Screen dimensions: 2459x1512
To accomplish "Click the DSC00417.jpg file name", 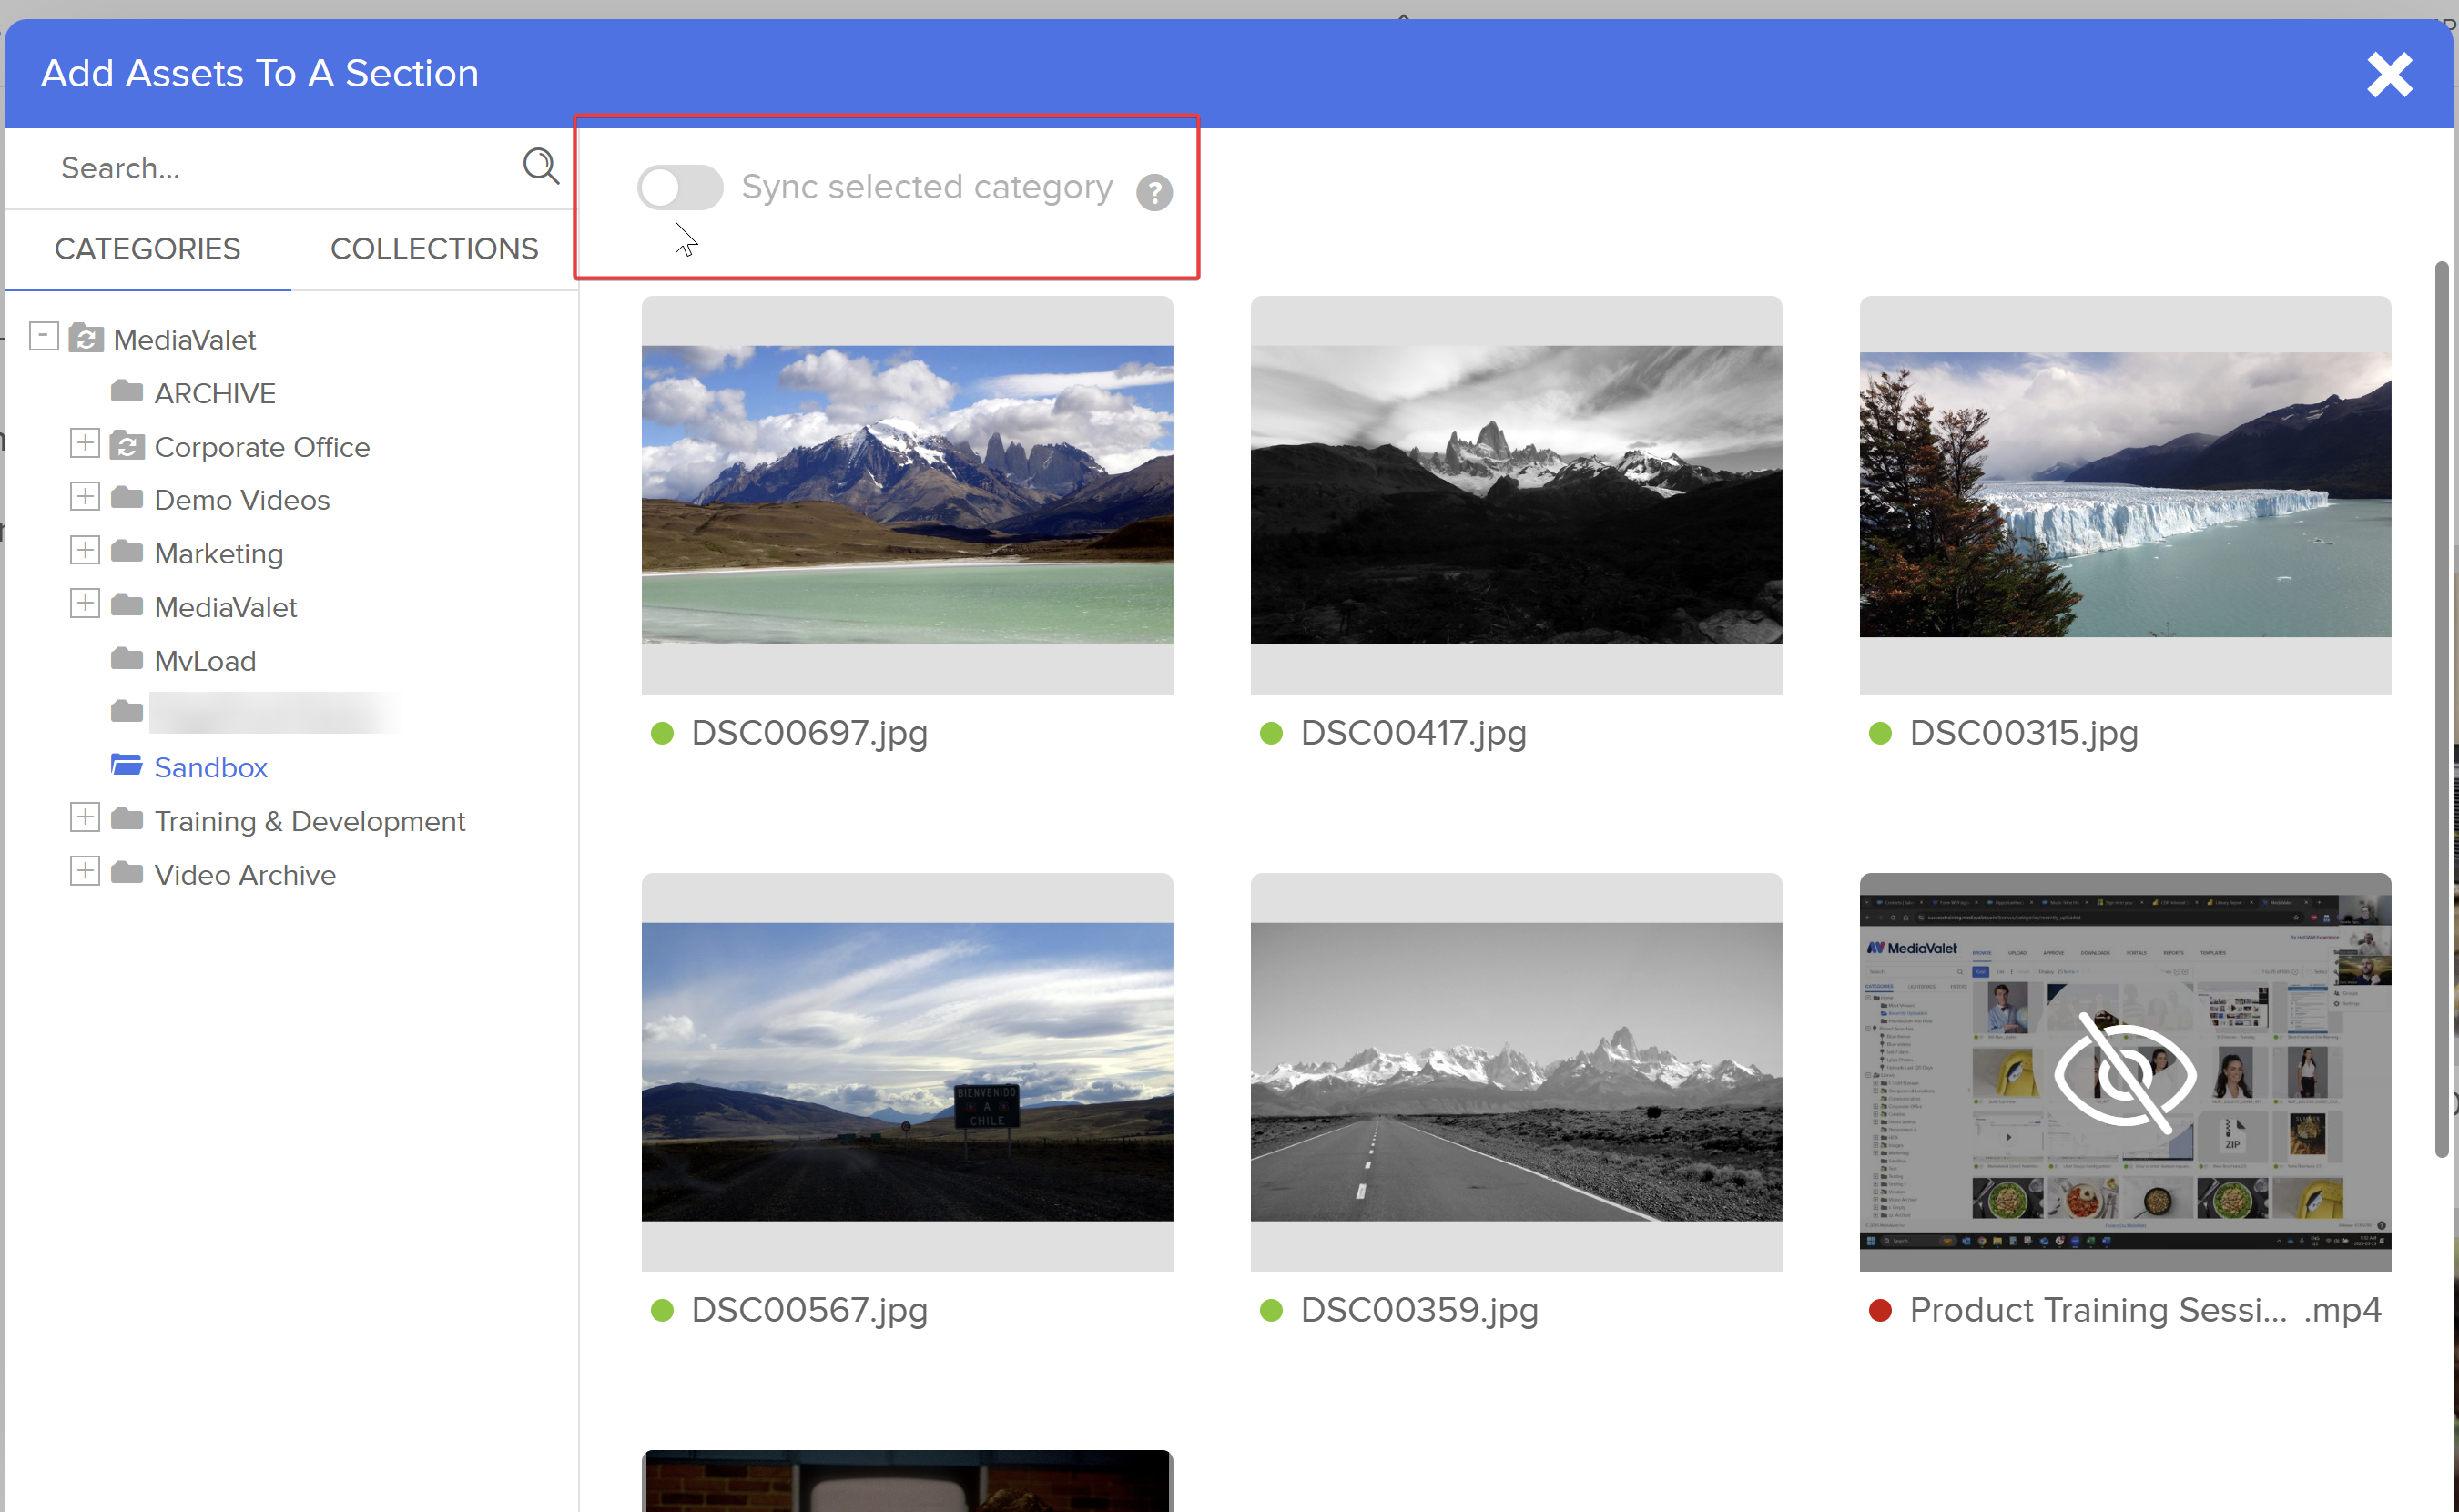I will [1414, 734].
